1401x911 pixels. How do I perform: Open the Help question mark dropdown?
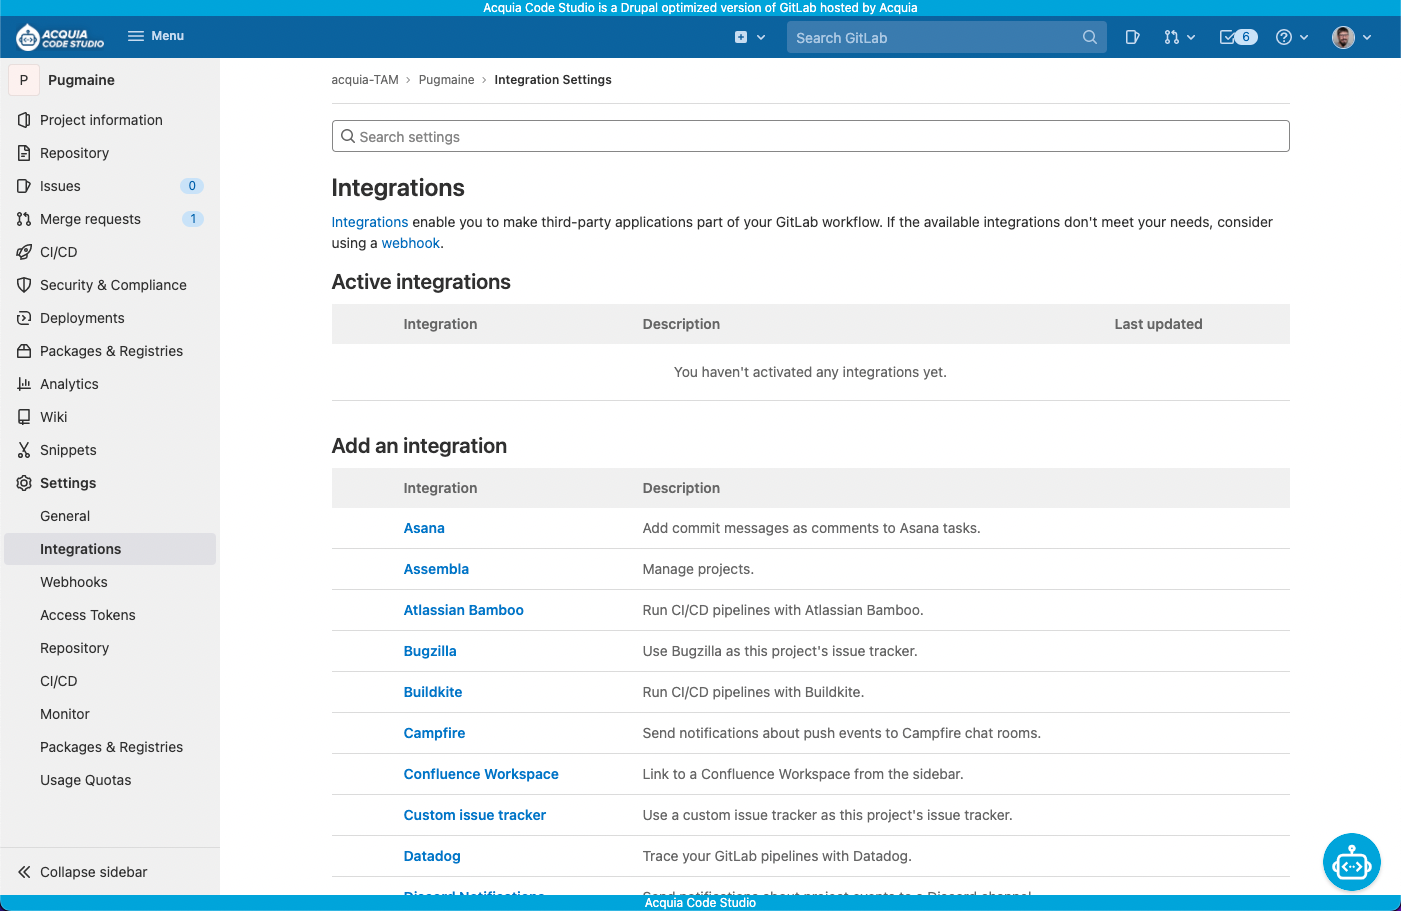1291,37
